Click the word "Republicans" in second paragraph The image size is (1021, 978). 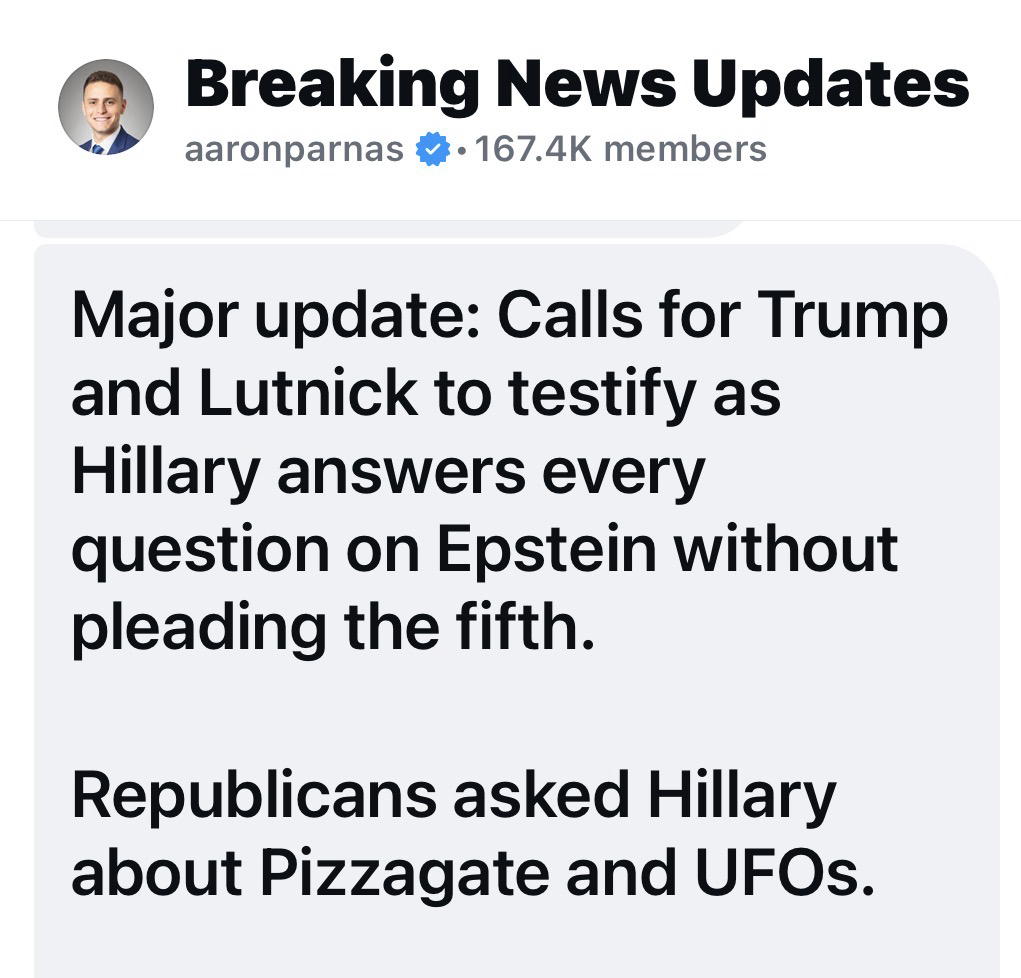[254, 794]
